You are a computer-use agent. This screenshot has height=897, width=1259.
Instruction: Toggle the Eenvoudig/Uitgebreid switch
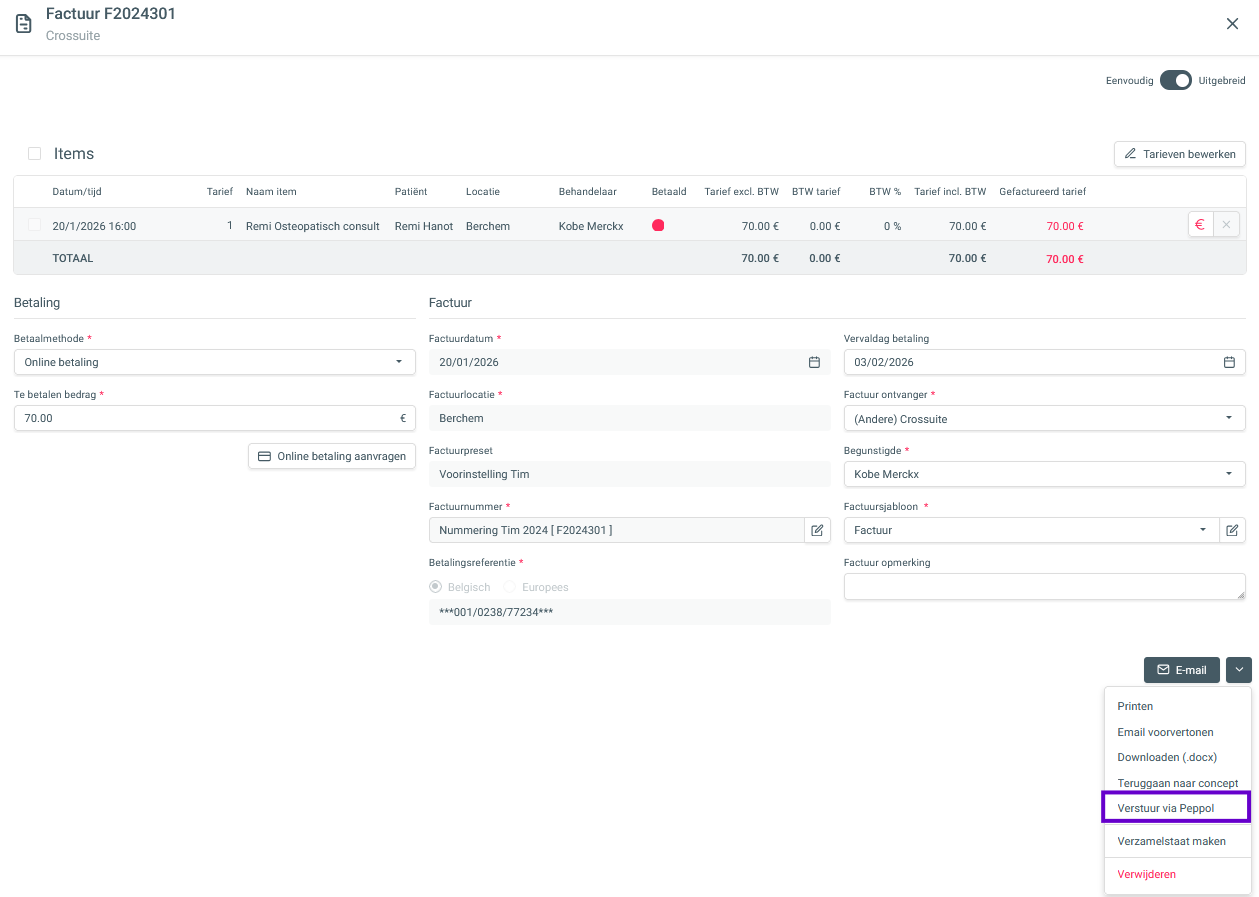click(x=1175, y=80)
